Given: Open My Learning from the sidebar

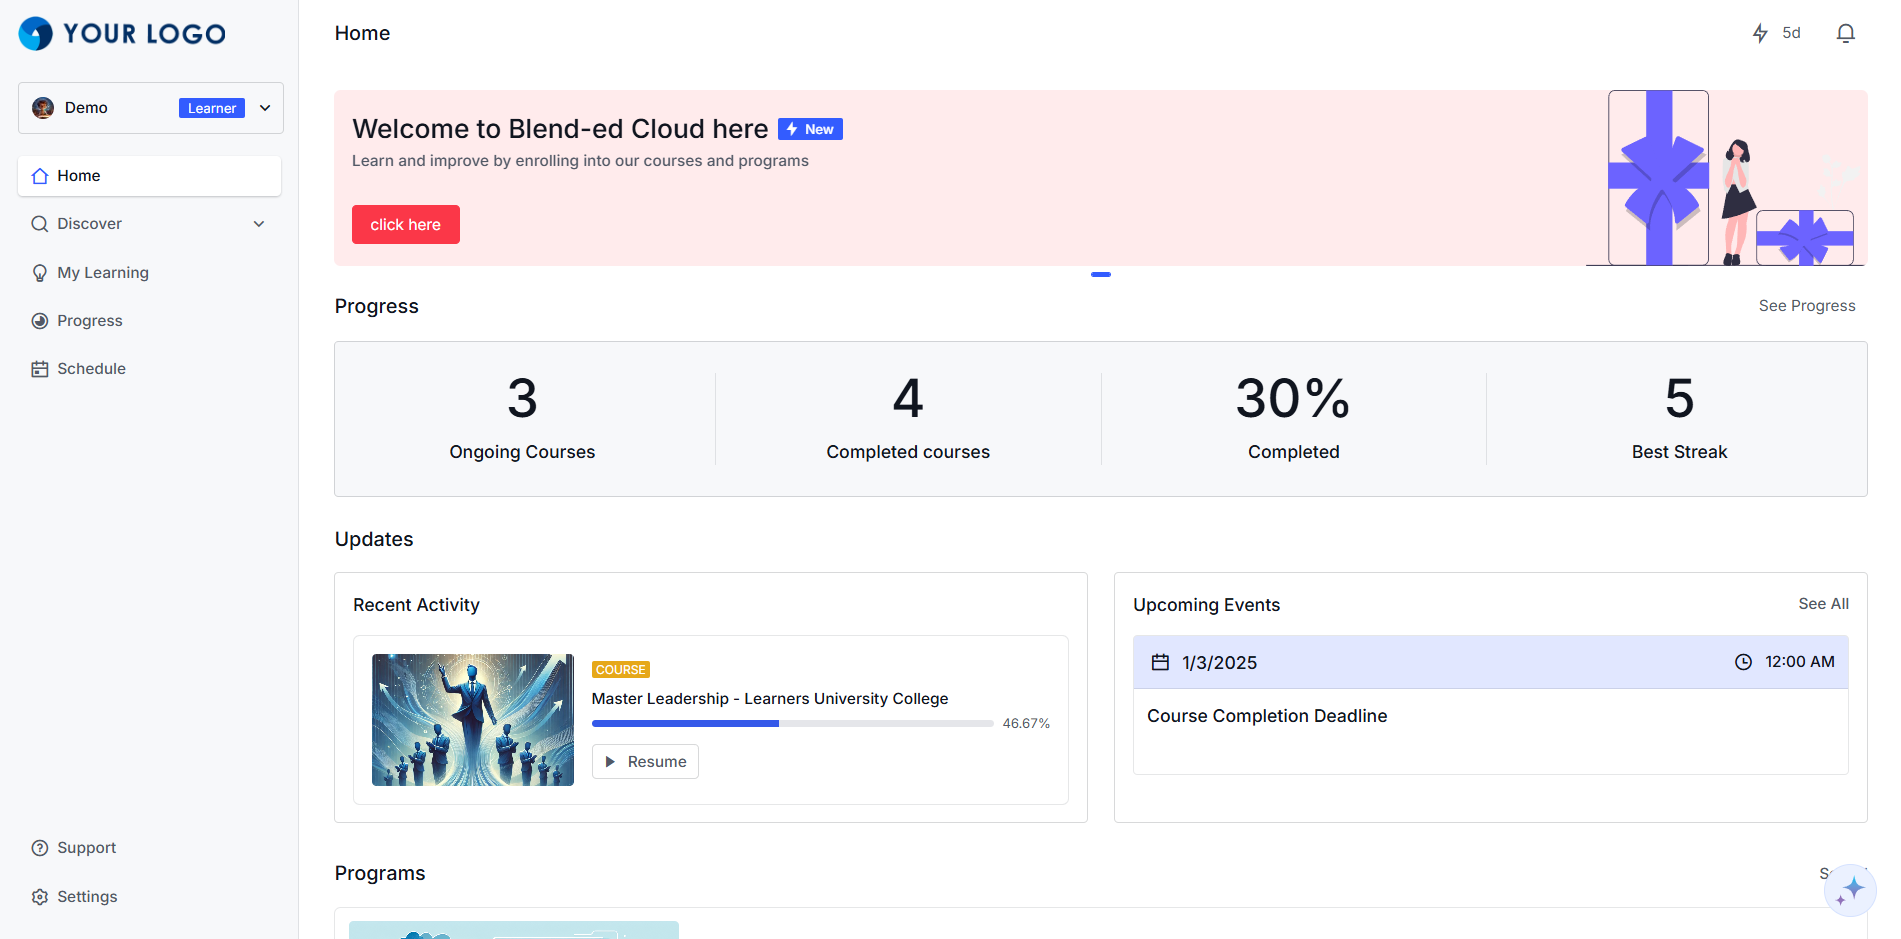Looking at the screenshot, I should (102, 272).
